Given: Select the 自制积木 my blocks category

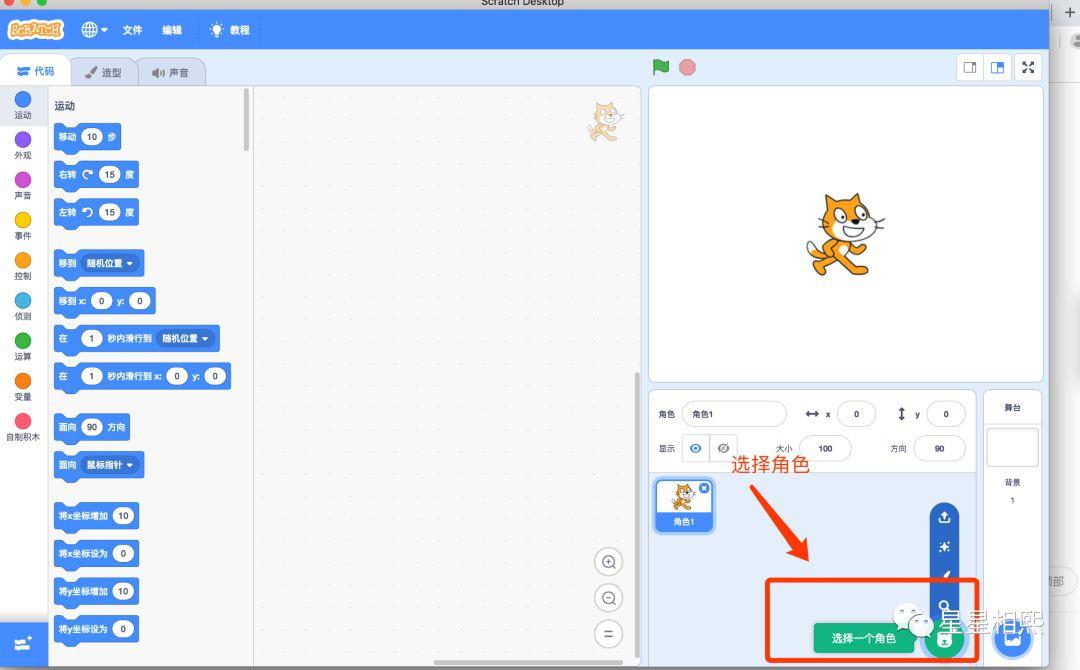Looking at the screenshot, I should 23,427.
